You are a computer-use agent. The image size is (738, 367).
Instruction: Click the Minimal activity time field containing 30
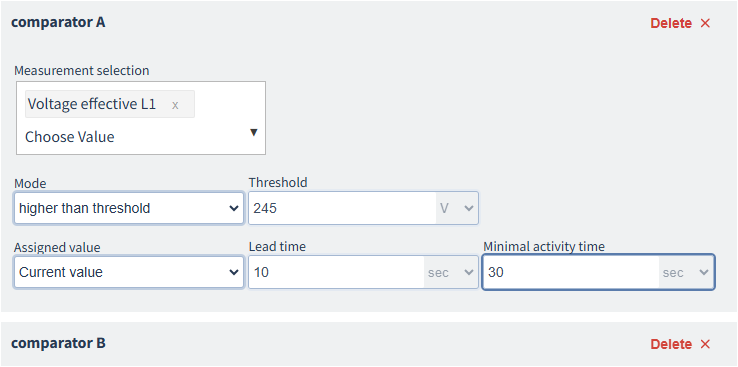(x=571, y=272)
